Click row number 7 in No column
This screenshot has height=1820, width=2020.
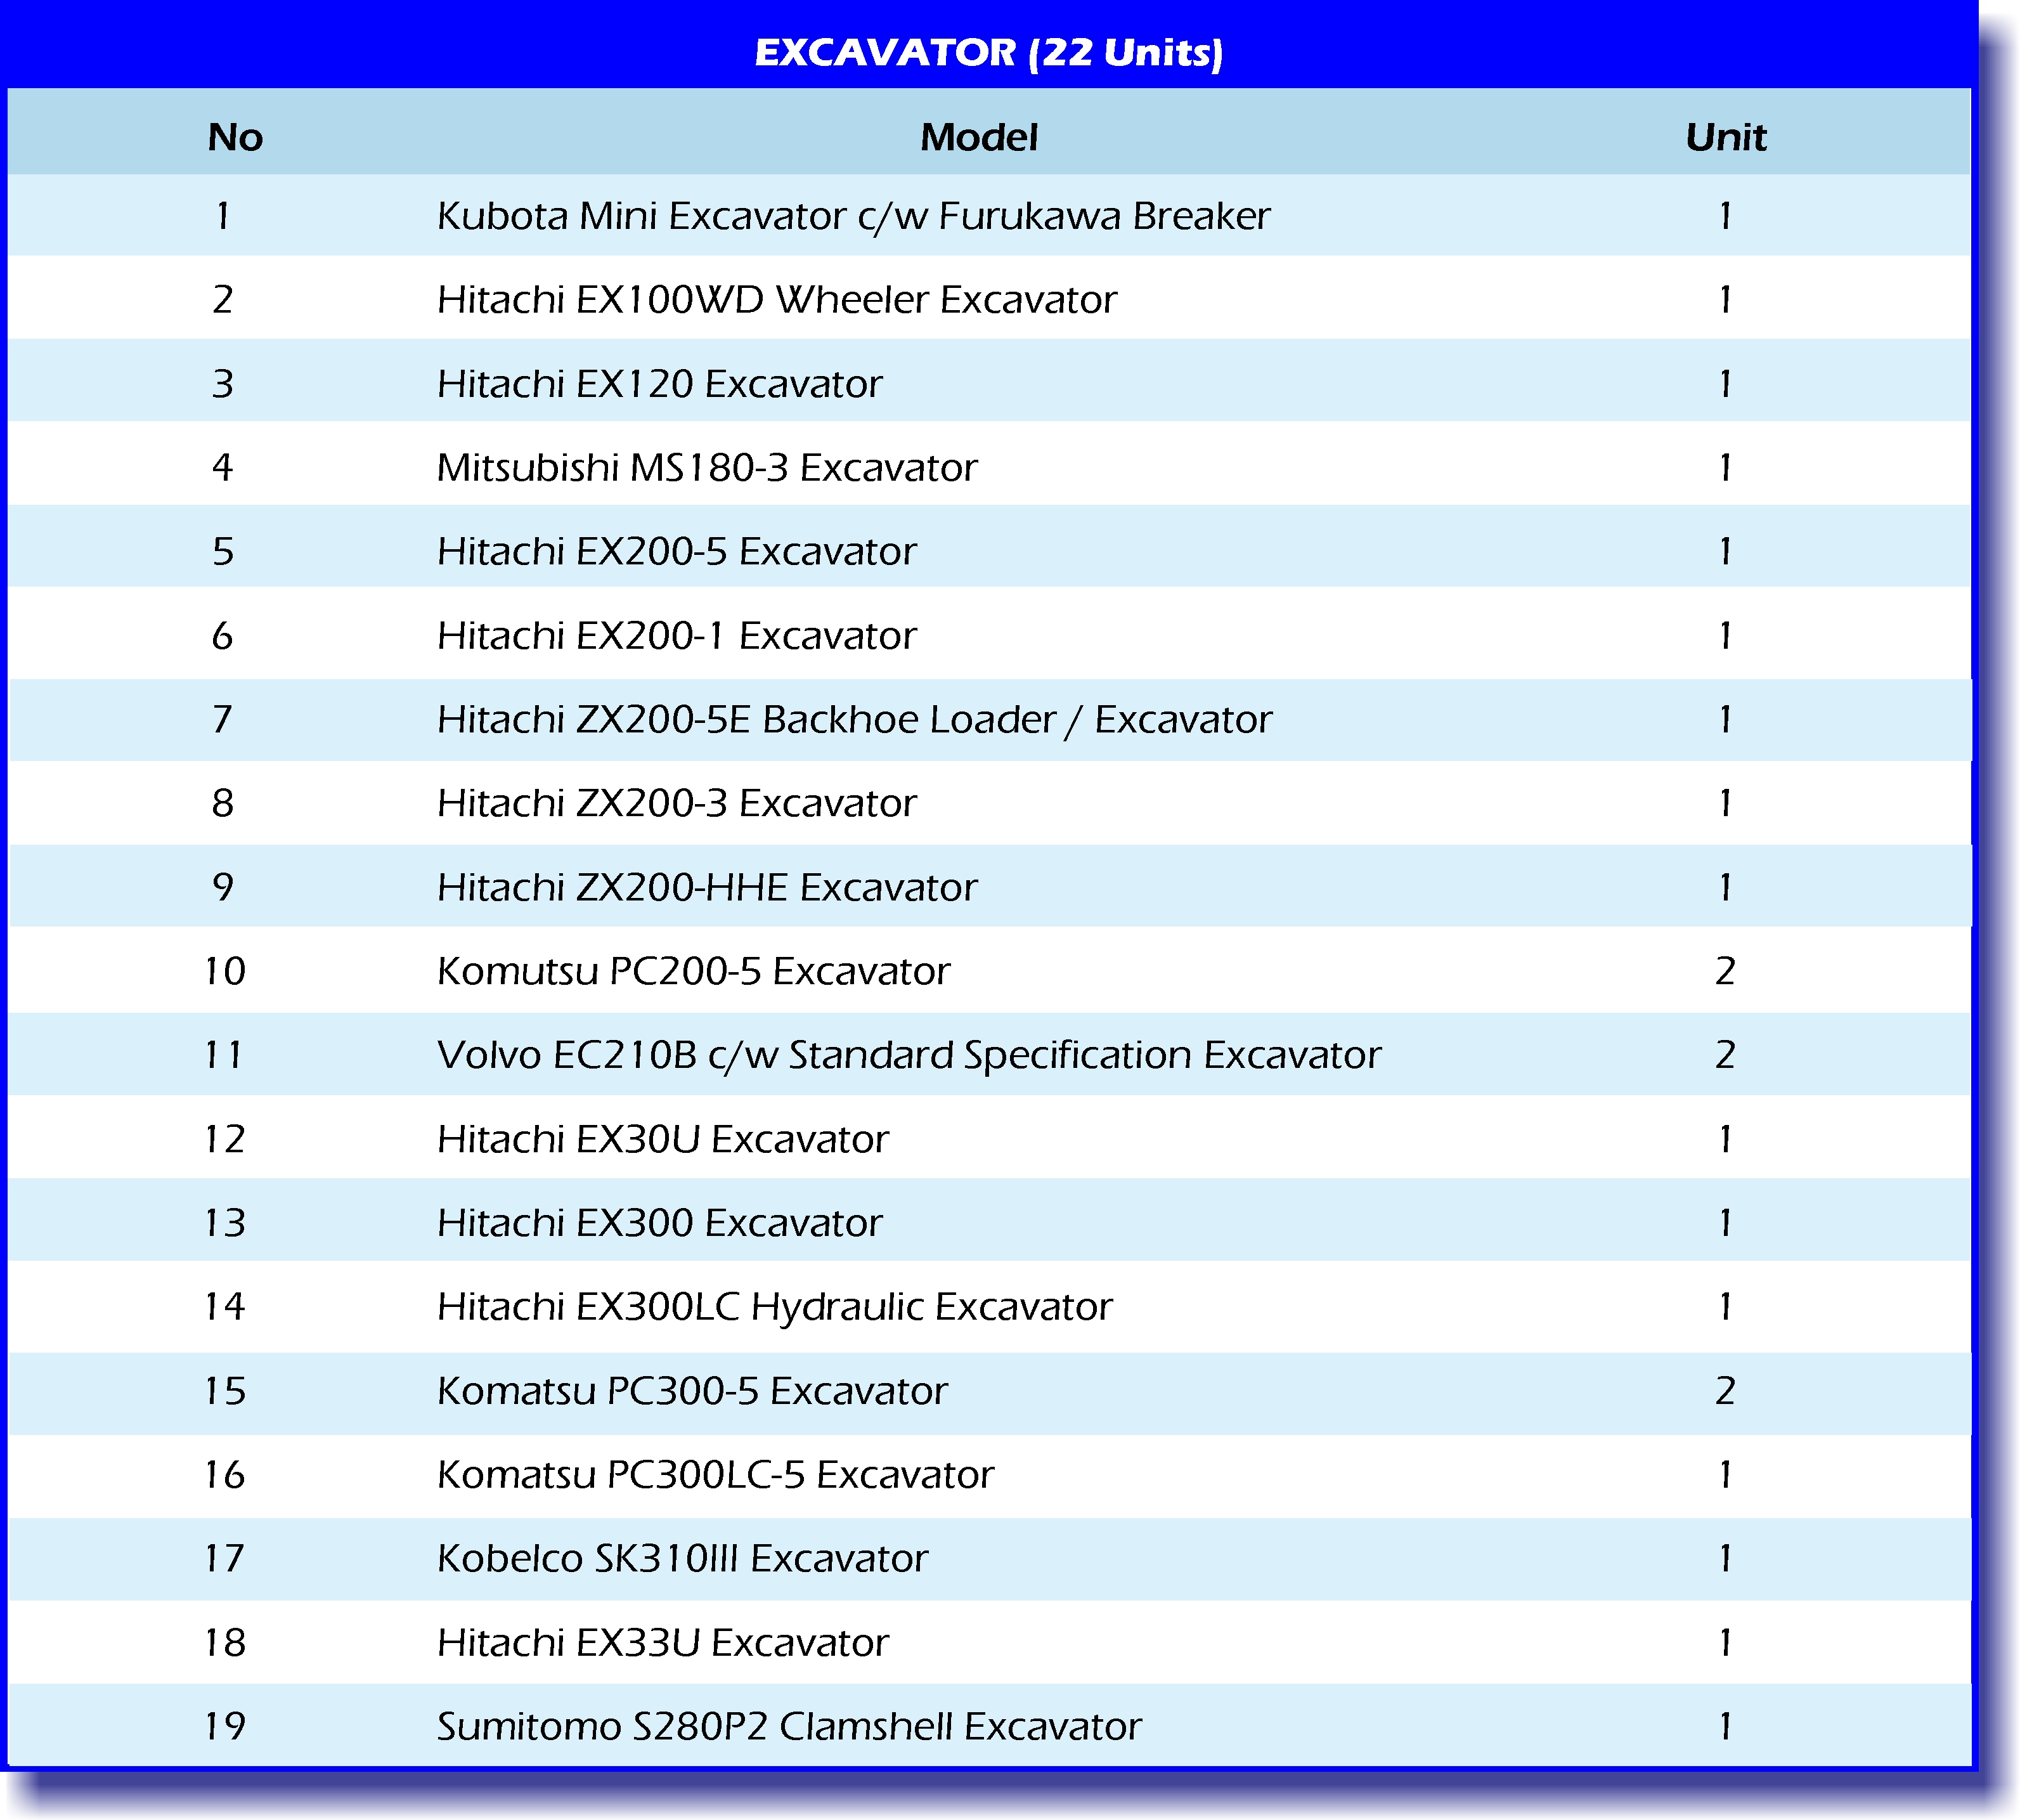pyautogui.click(x=223, y=719)
